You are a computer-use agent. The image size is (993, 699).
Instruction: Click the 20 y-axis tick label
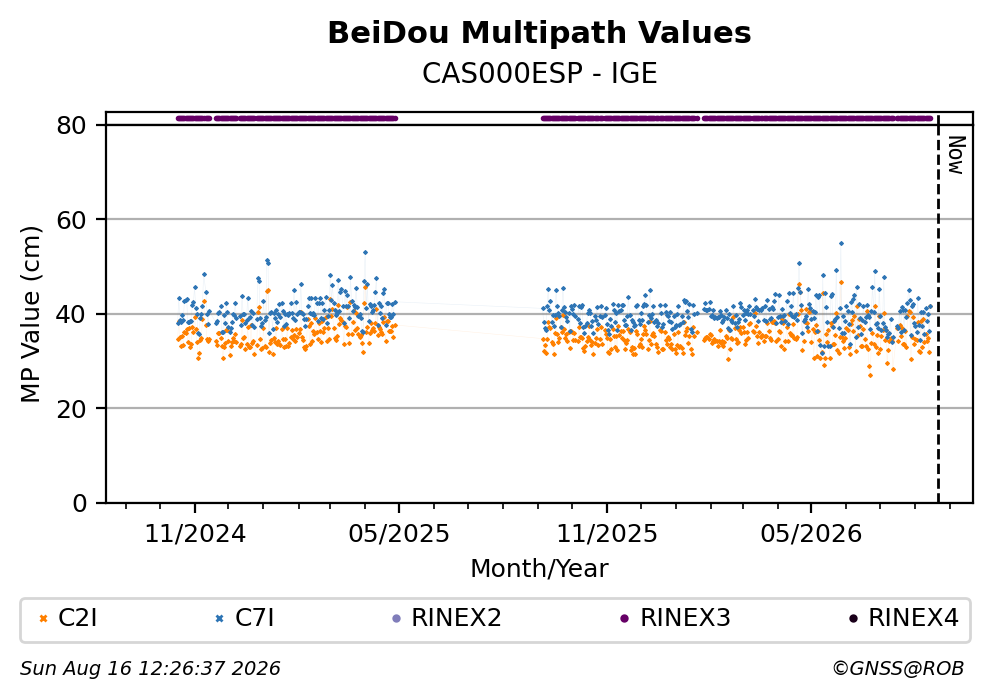click(x=72, y=409)
